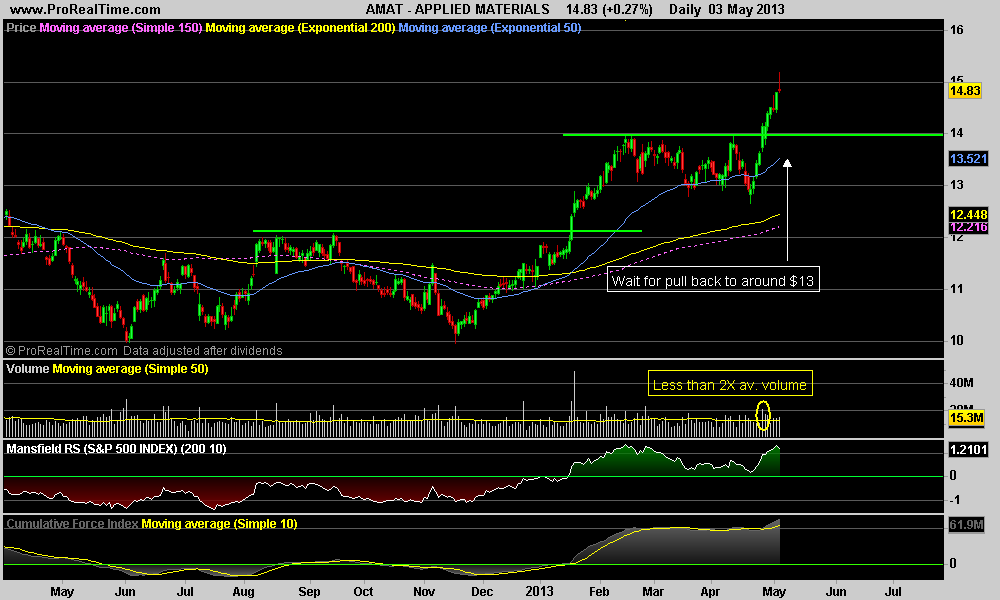This screenshot has width=1000, height=600.
Task: Click the 61.9M Force Index value tag
Action: pos(966,525)
